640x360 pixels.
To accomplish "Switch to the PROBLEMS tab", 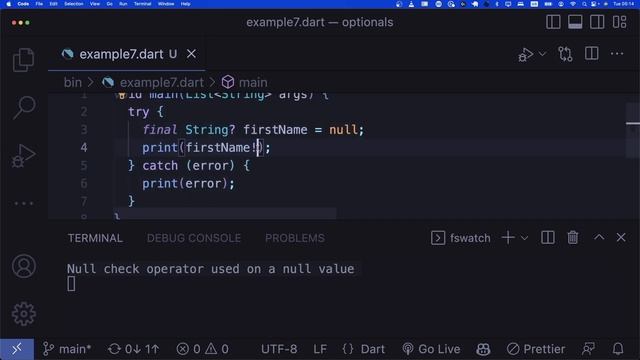I will tap(295, 238).
